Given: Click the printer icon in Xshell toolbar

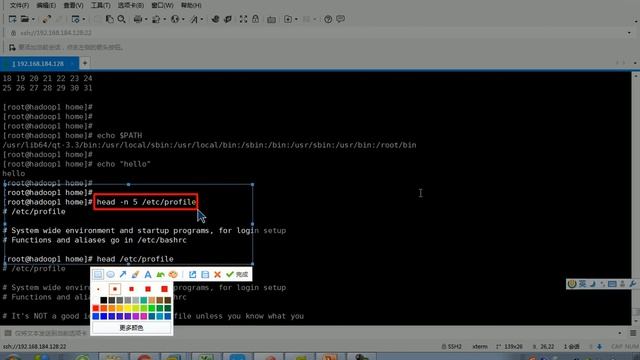Looking at the screenshot, I should click(x=138, y=19).
